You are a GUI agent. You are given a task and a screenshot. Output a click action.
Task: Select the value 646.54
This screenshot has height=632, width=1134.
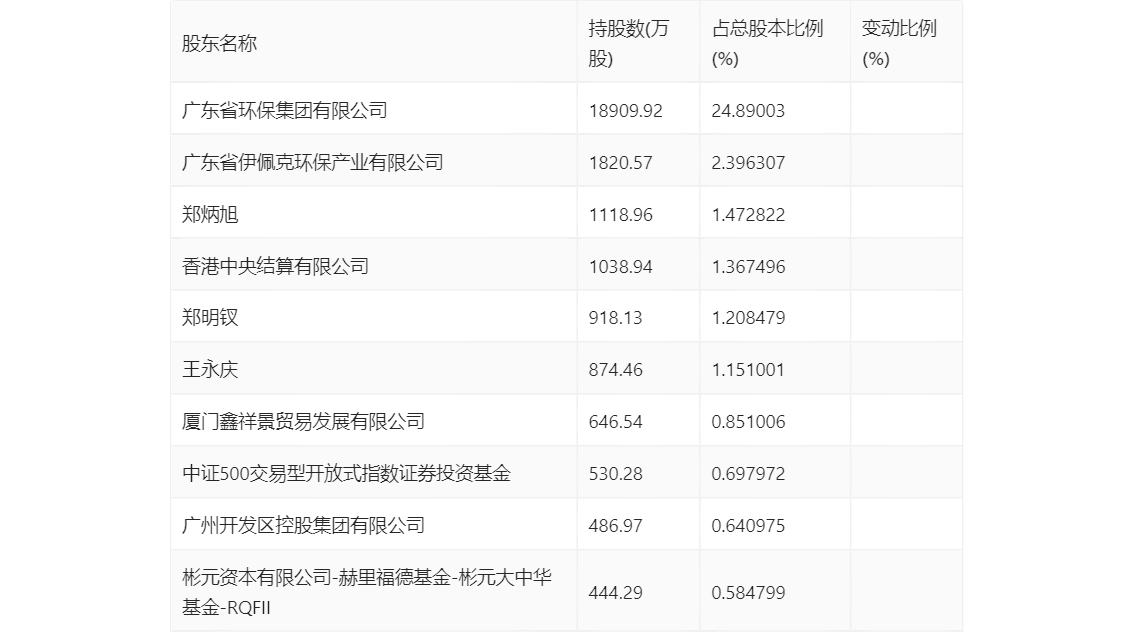pos(615,422)
